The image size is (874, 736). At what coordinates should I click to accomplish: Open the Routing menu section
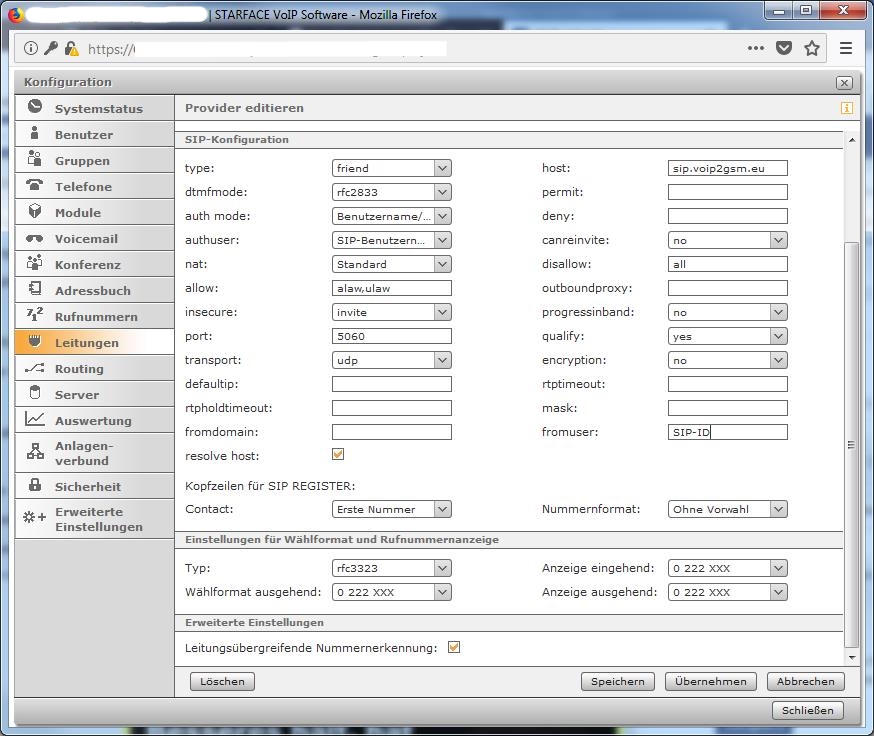tap(79, 369)
